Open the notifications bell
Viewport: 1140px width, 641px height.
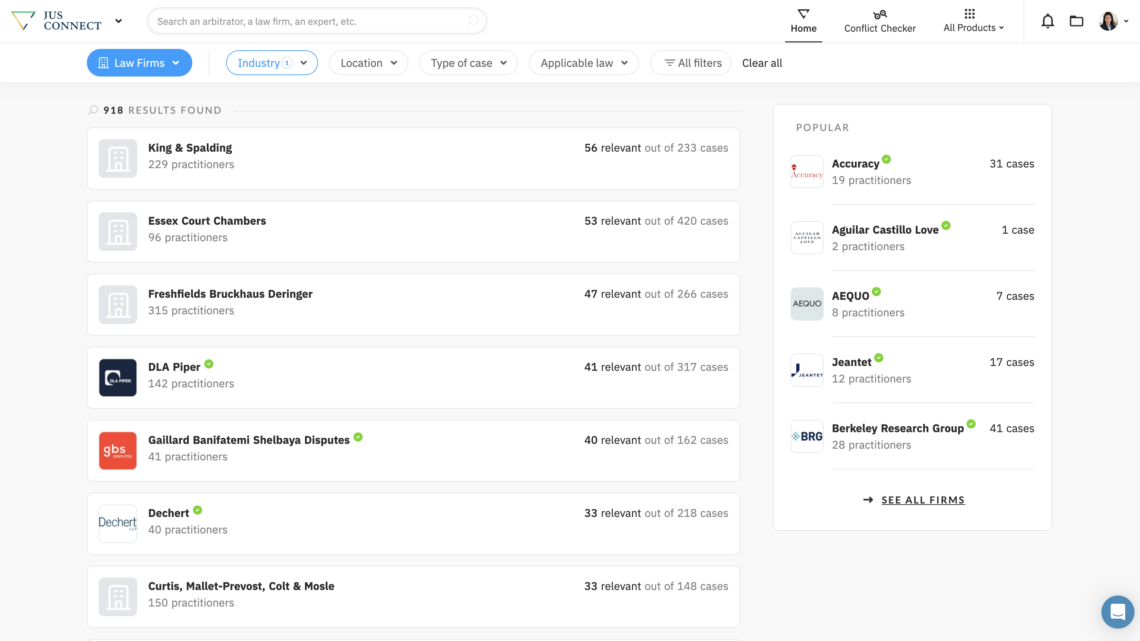[1047, 21]
